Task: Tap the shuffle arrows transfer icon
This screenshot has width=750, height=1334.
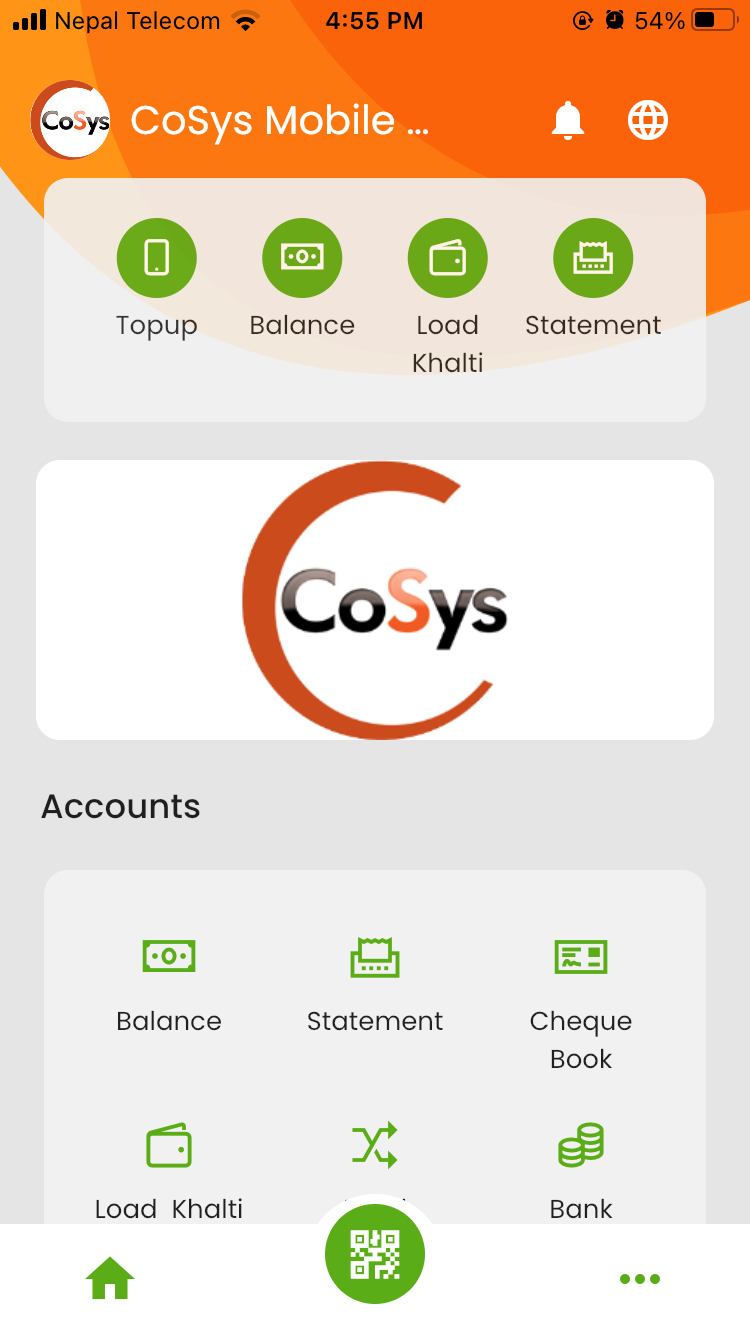Action: pos(375,1145)
